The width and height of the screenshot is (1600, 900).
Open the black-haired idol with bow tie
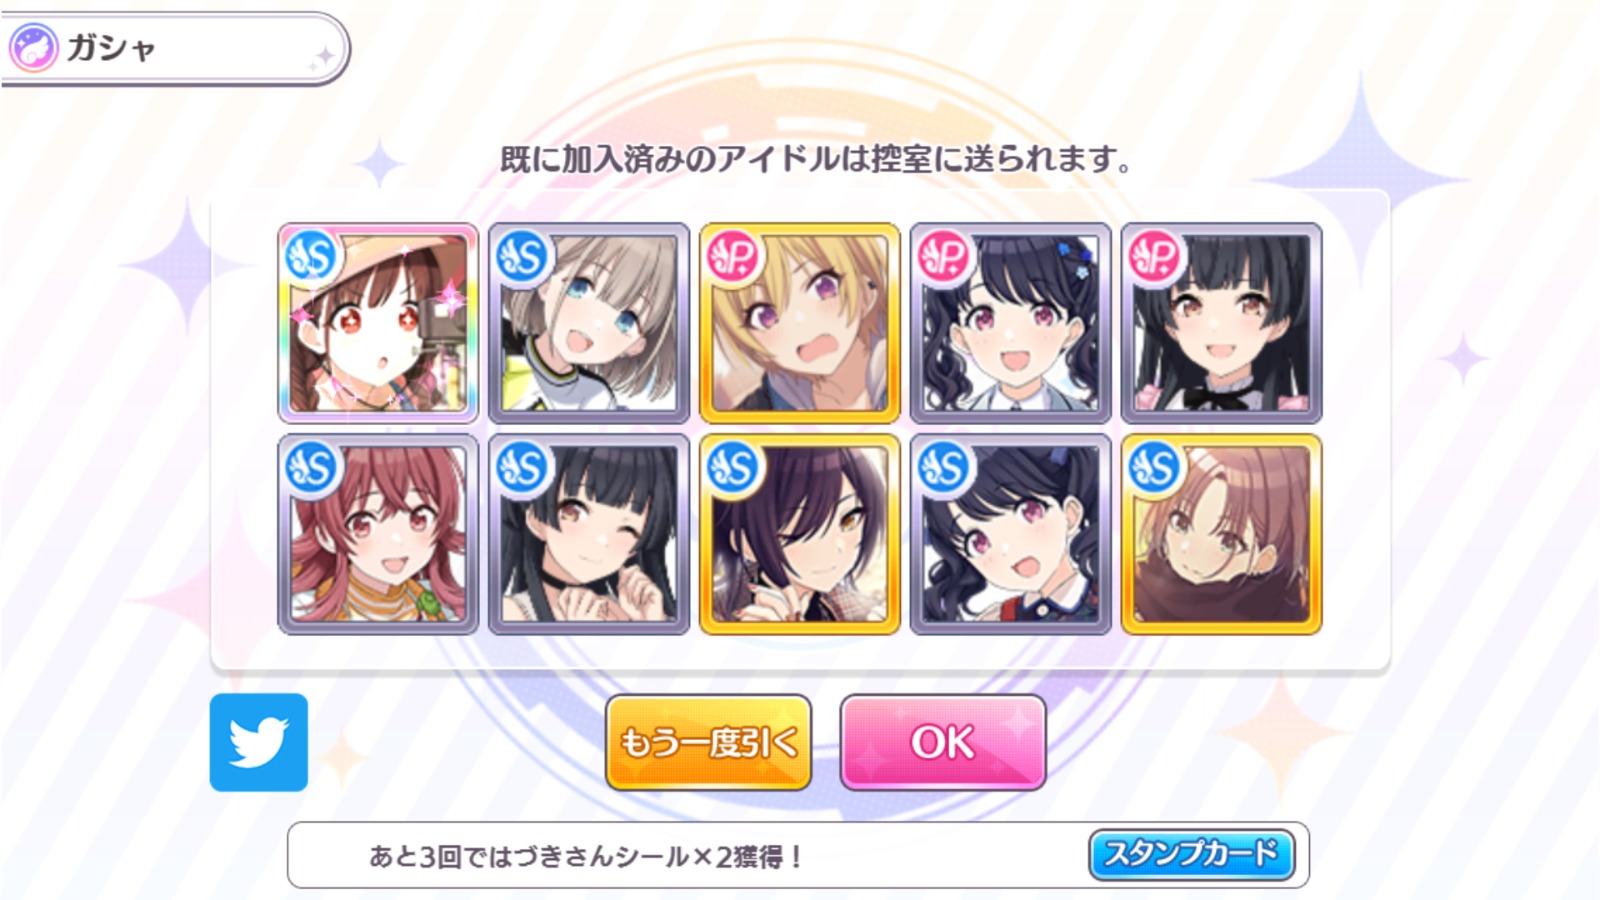tap(1222, 323)
